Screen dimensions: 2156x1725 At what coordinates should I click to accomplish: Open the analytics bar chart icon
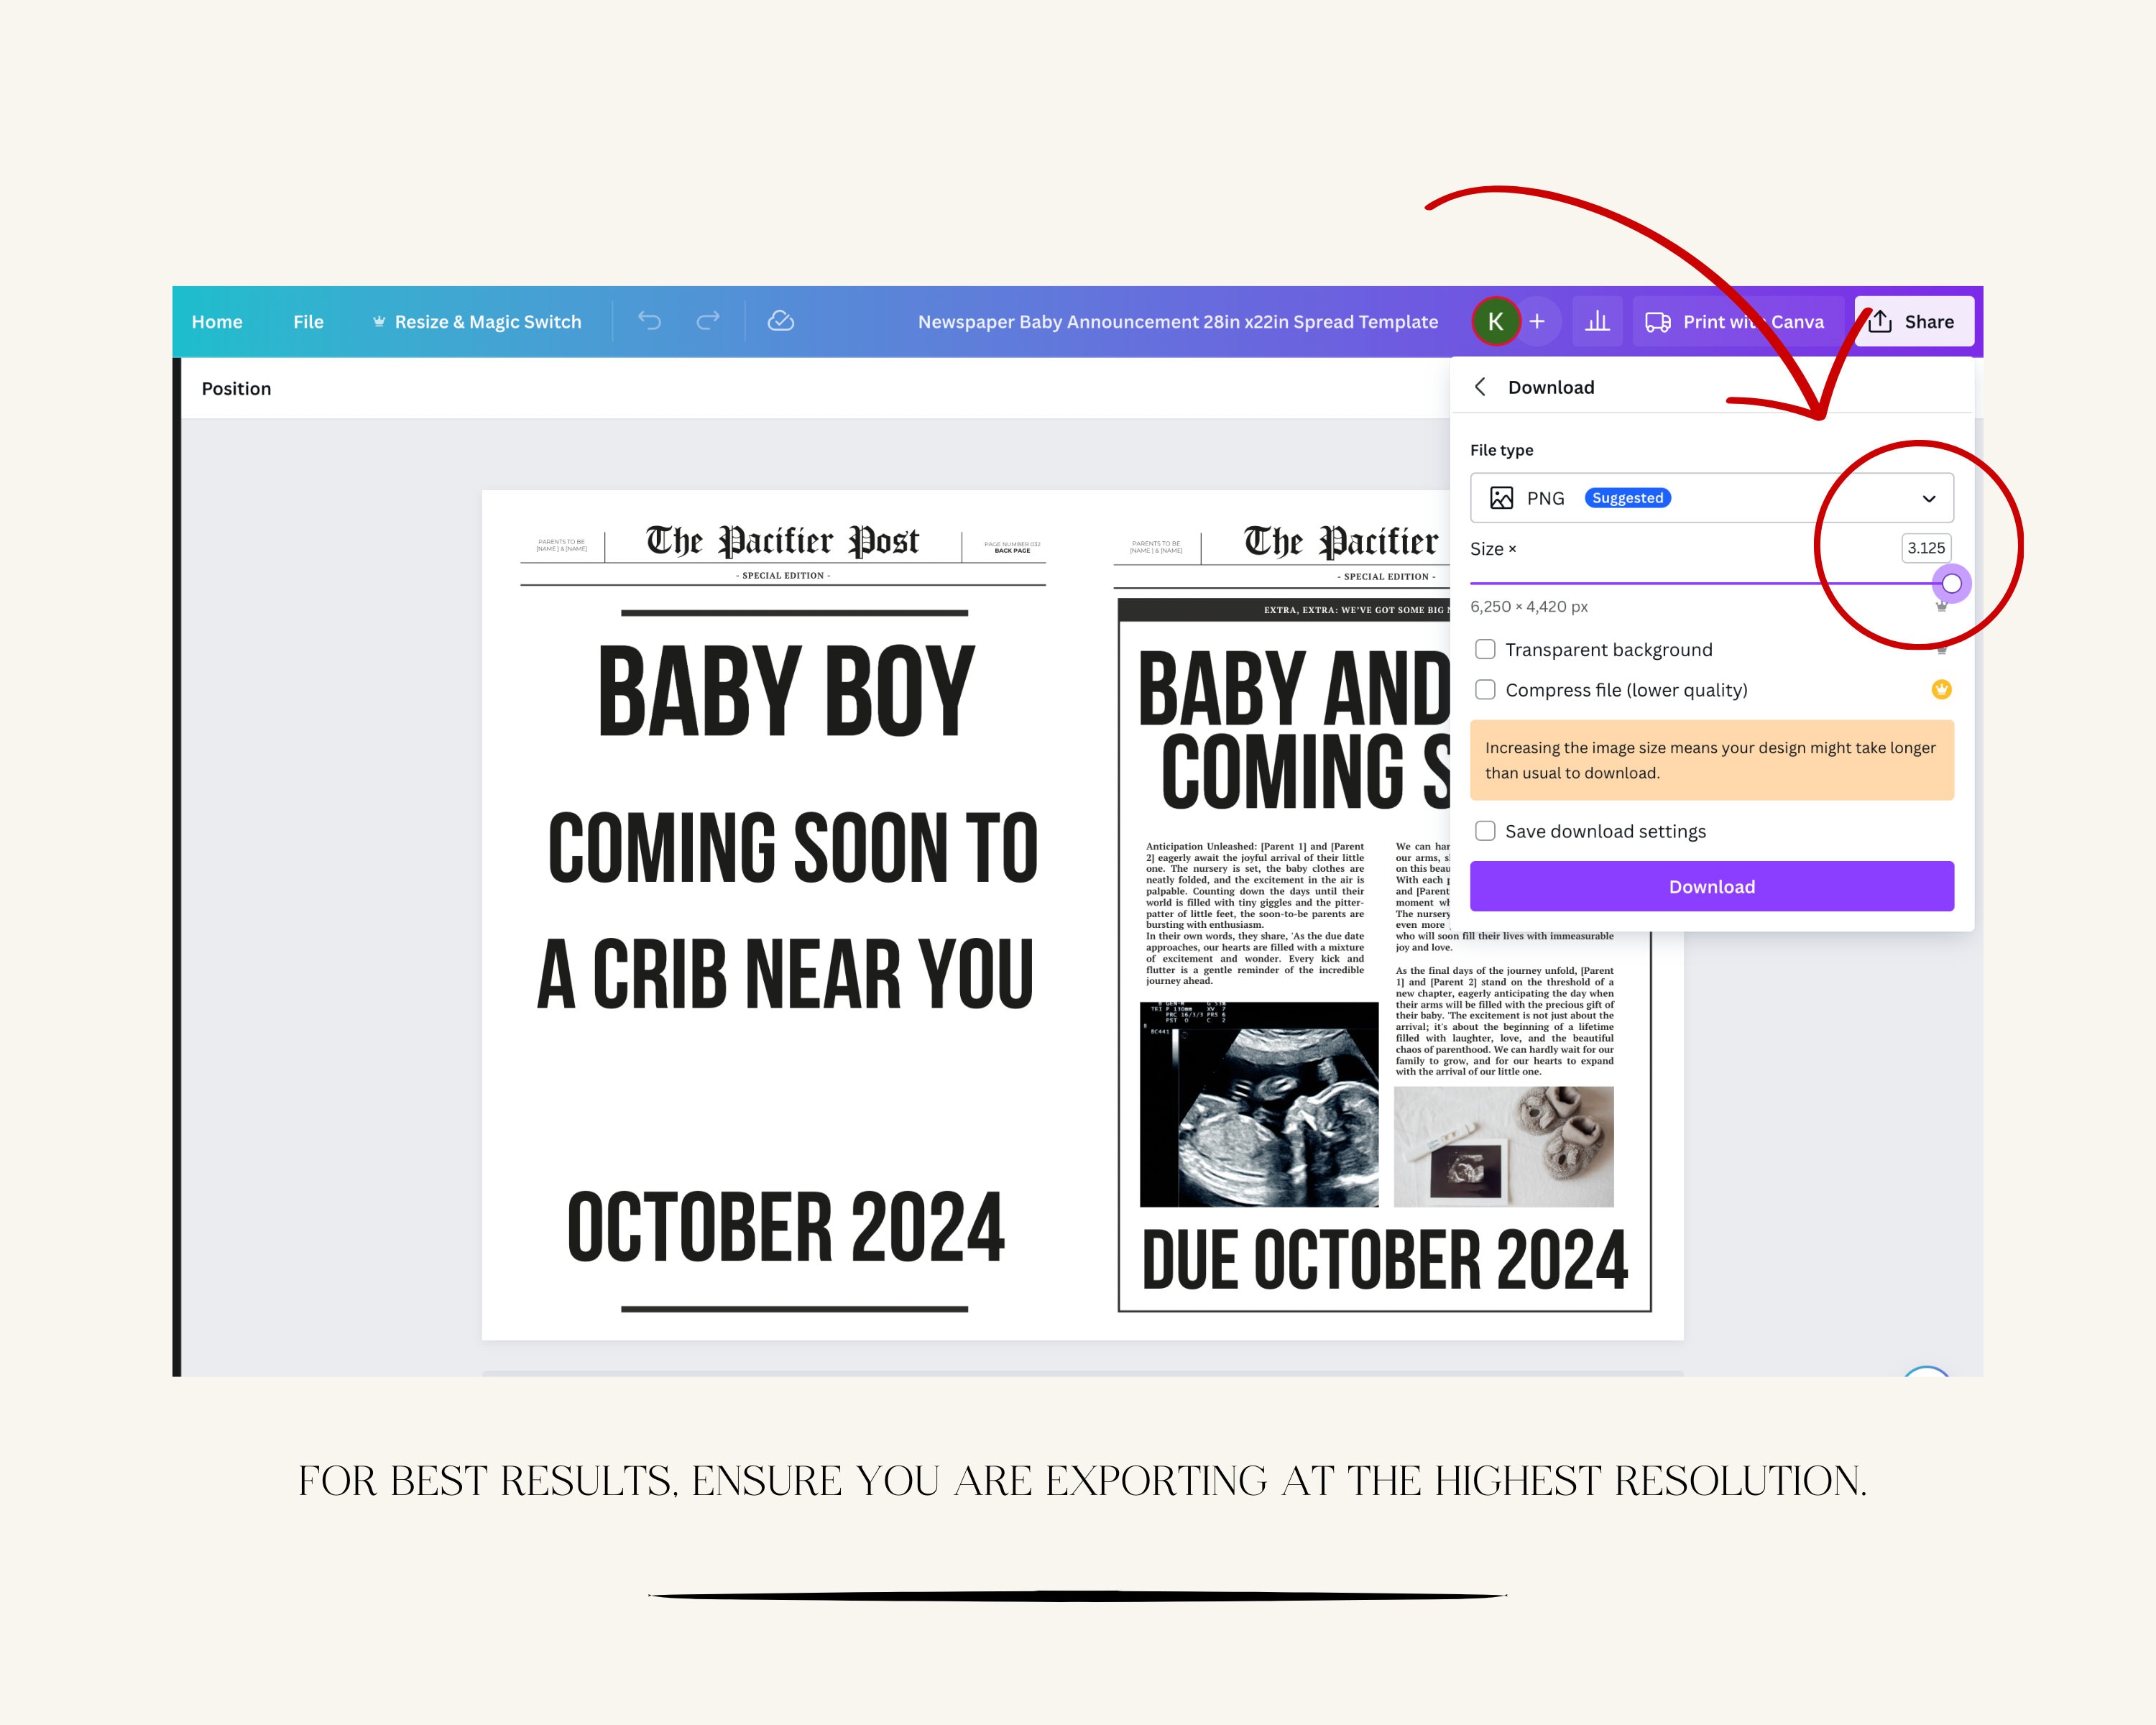click(x=1597, y=322)
